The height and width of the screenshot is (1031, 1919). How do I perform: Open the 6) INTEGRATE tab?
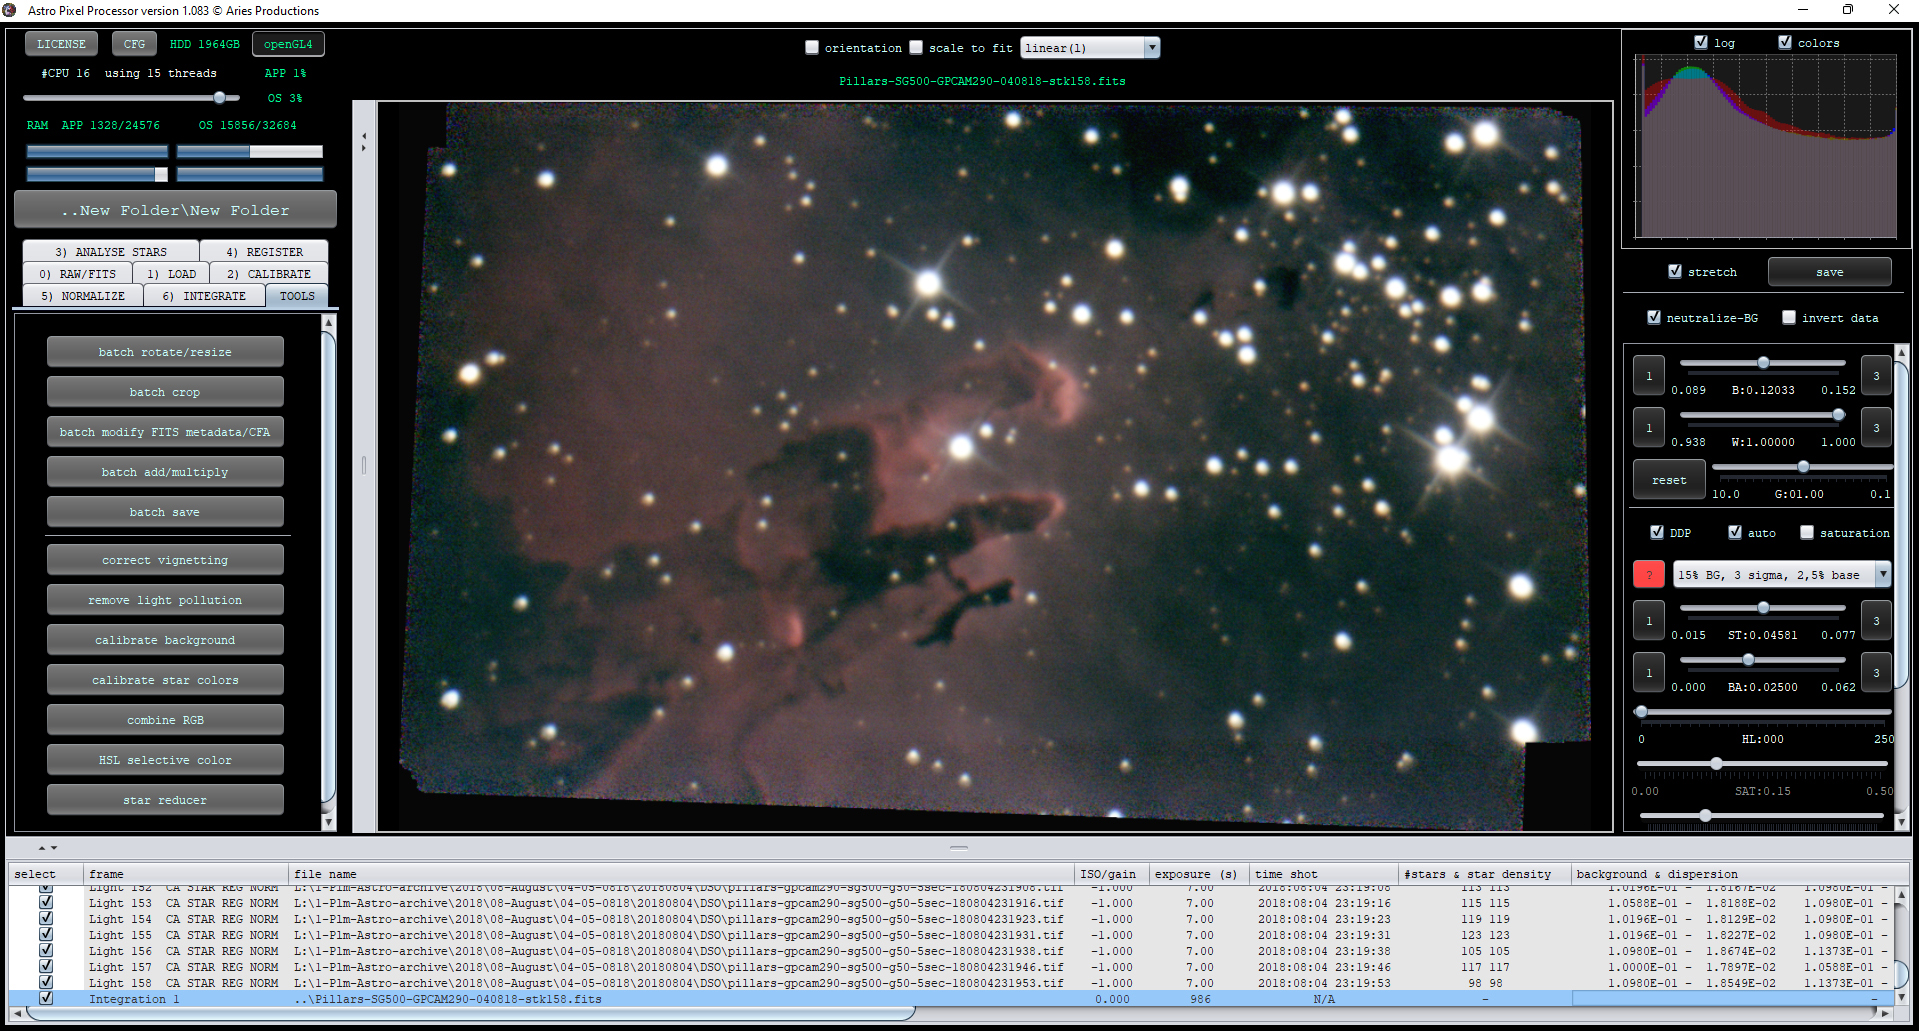point(204,295)
